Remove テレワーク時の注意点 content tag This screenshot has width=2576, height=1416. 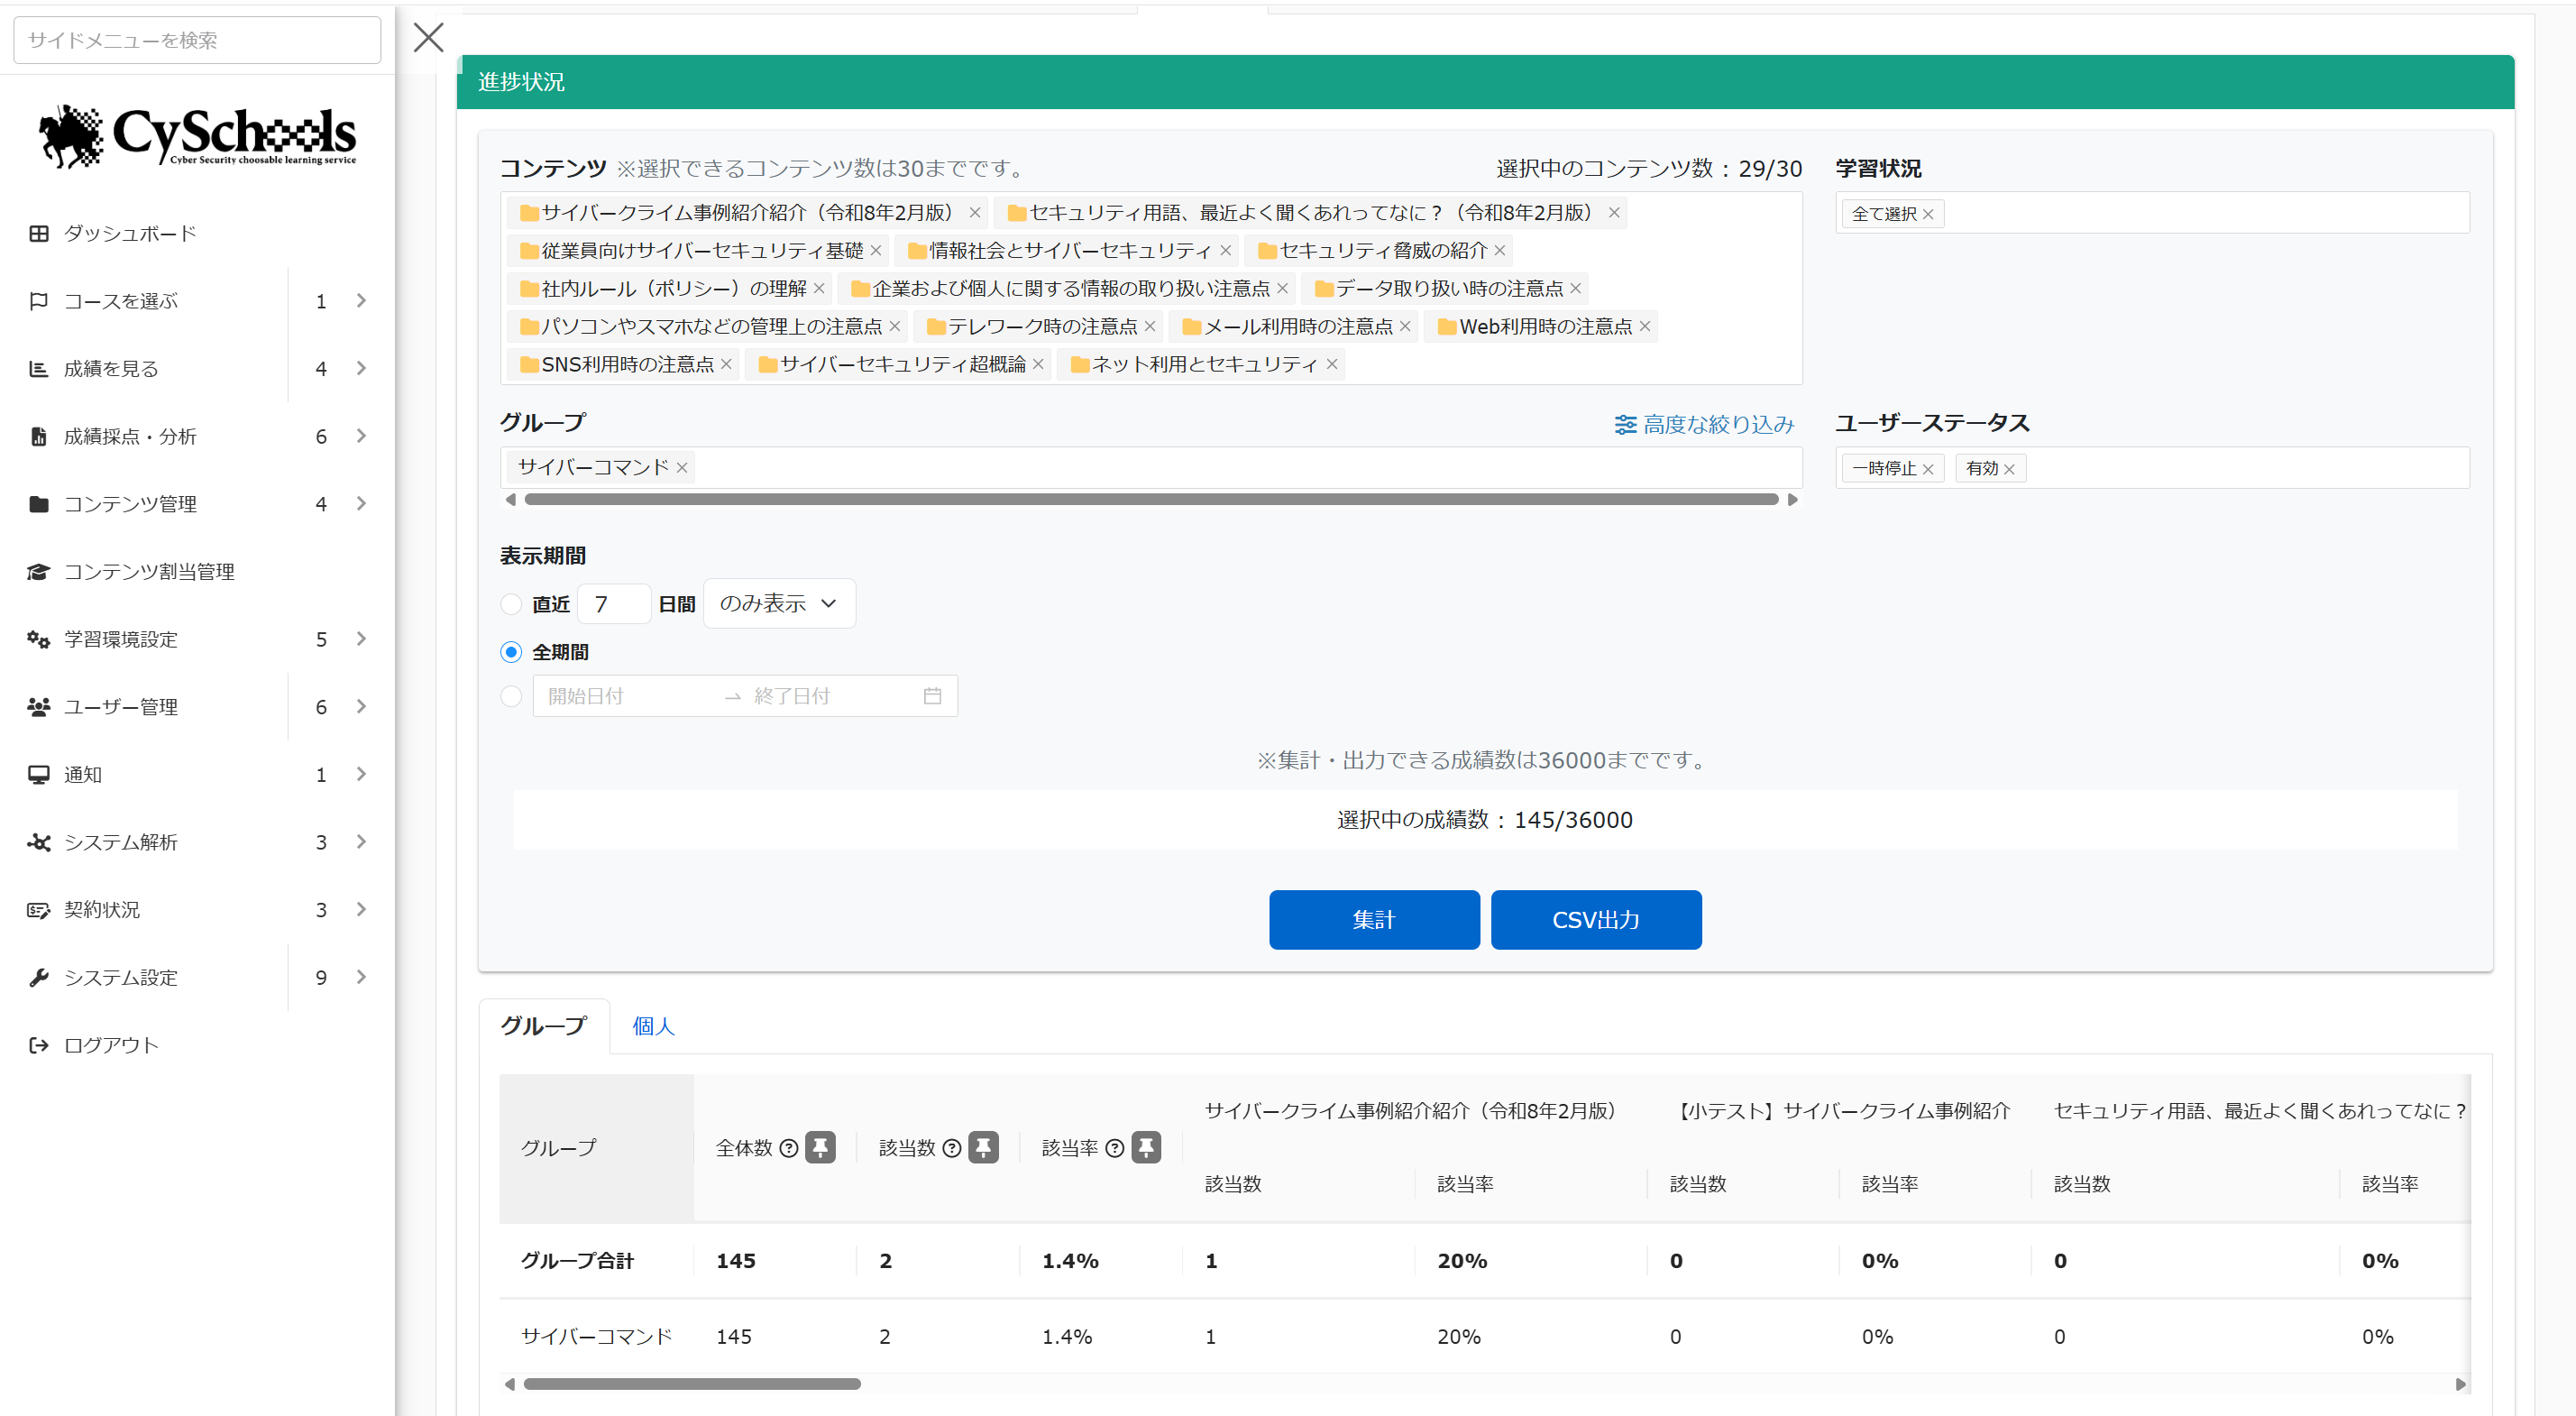pos(1150,327)
